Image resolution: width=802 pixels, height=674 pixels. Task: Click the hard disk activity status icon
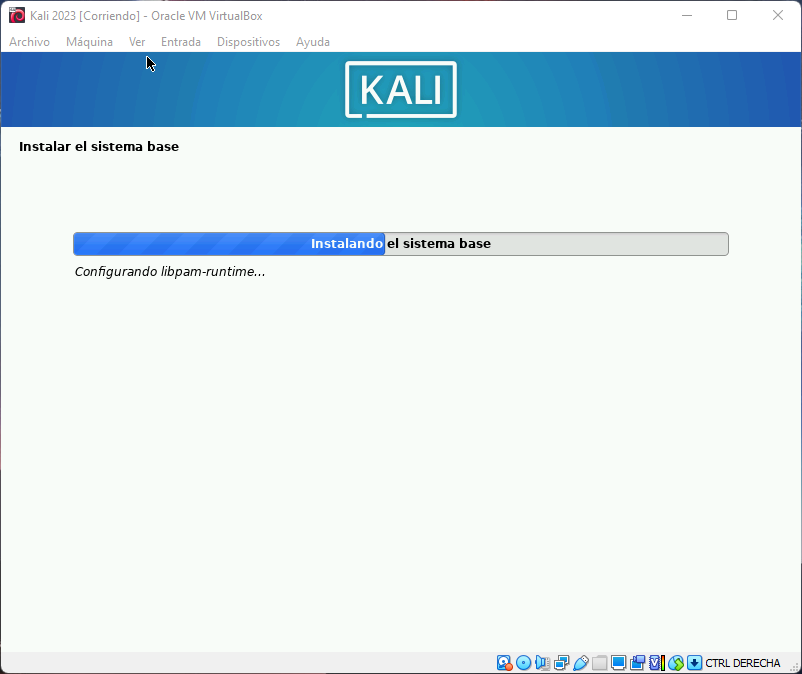[504, 663]
